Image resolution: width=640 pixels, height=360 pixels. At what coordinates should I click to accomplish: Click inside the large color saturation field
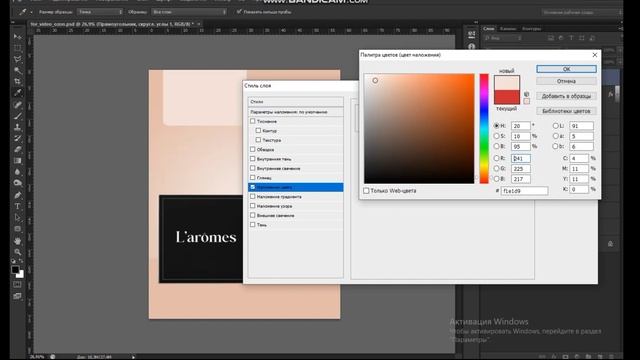[x=419, y=129]
